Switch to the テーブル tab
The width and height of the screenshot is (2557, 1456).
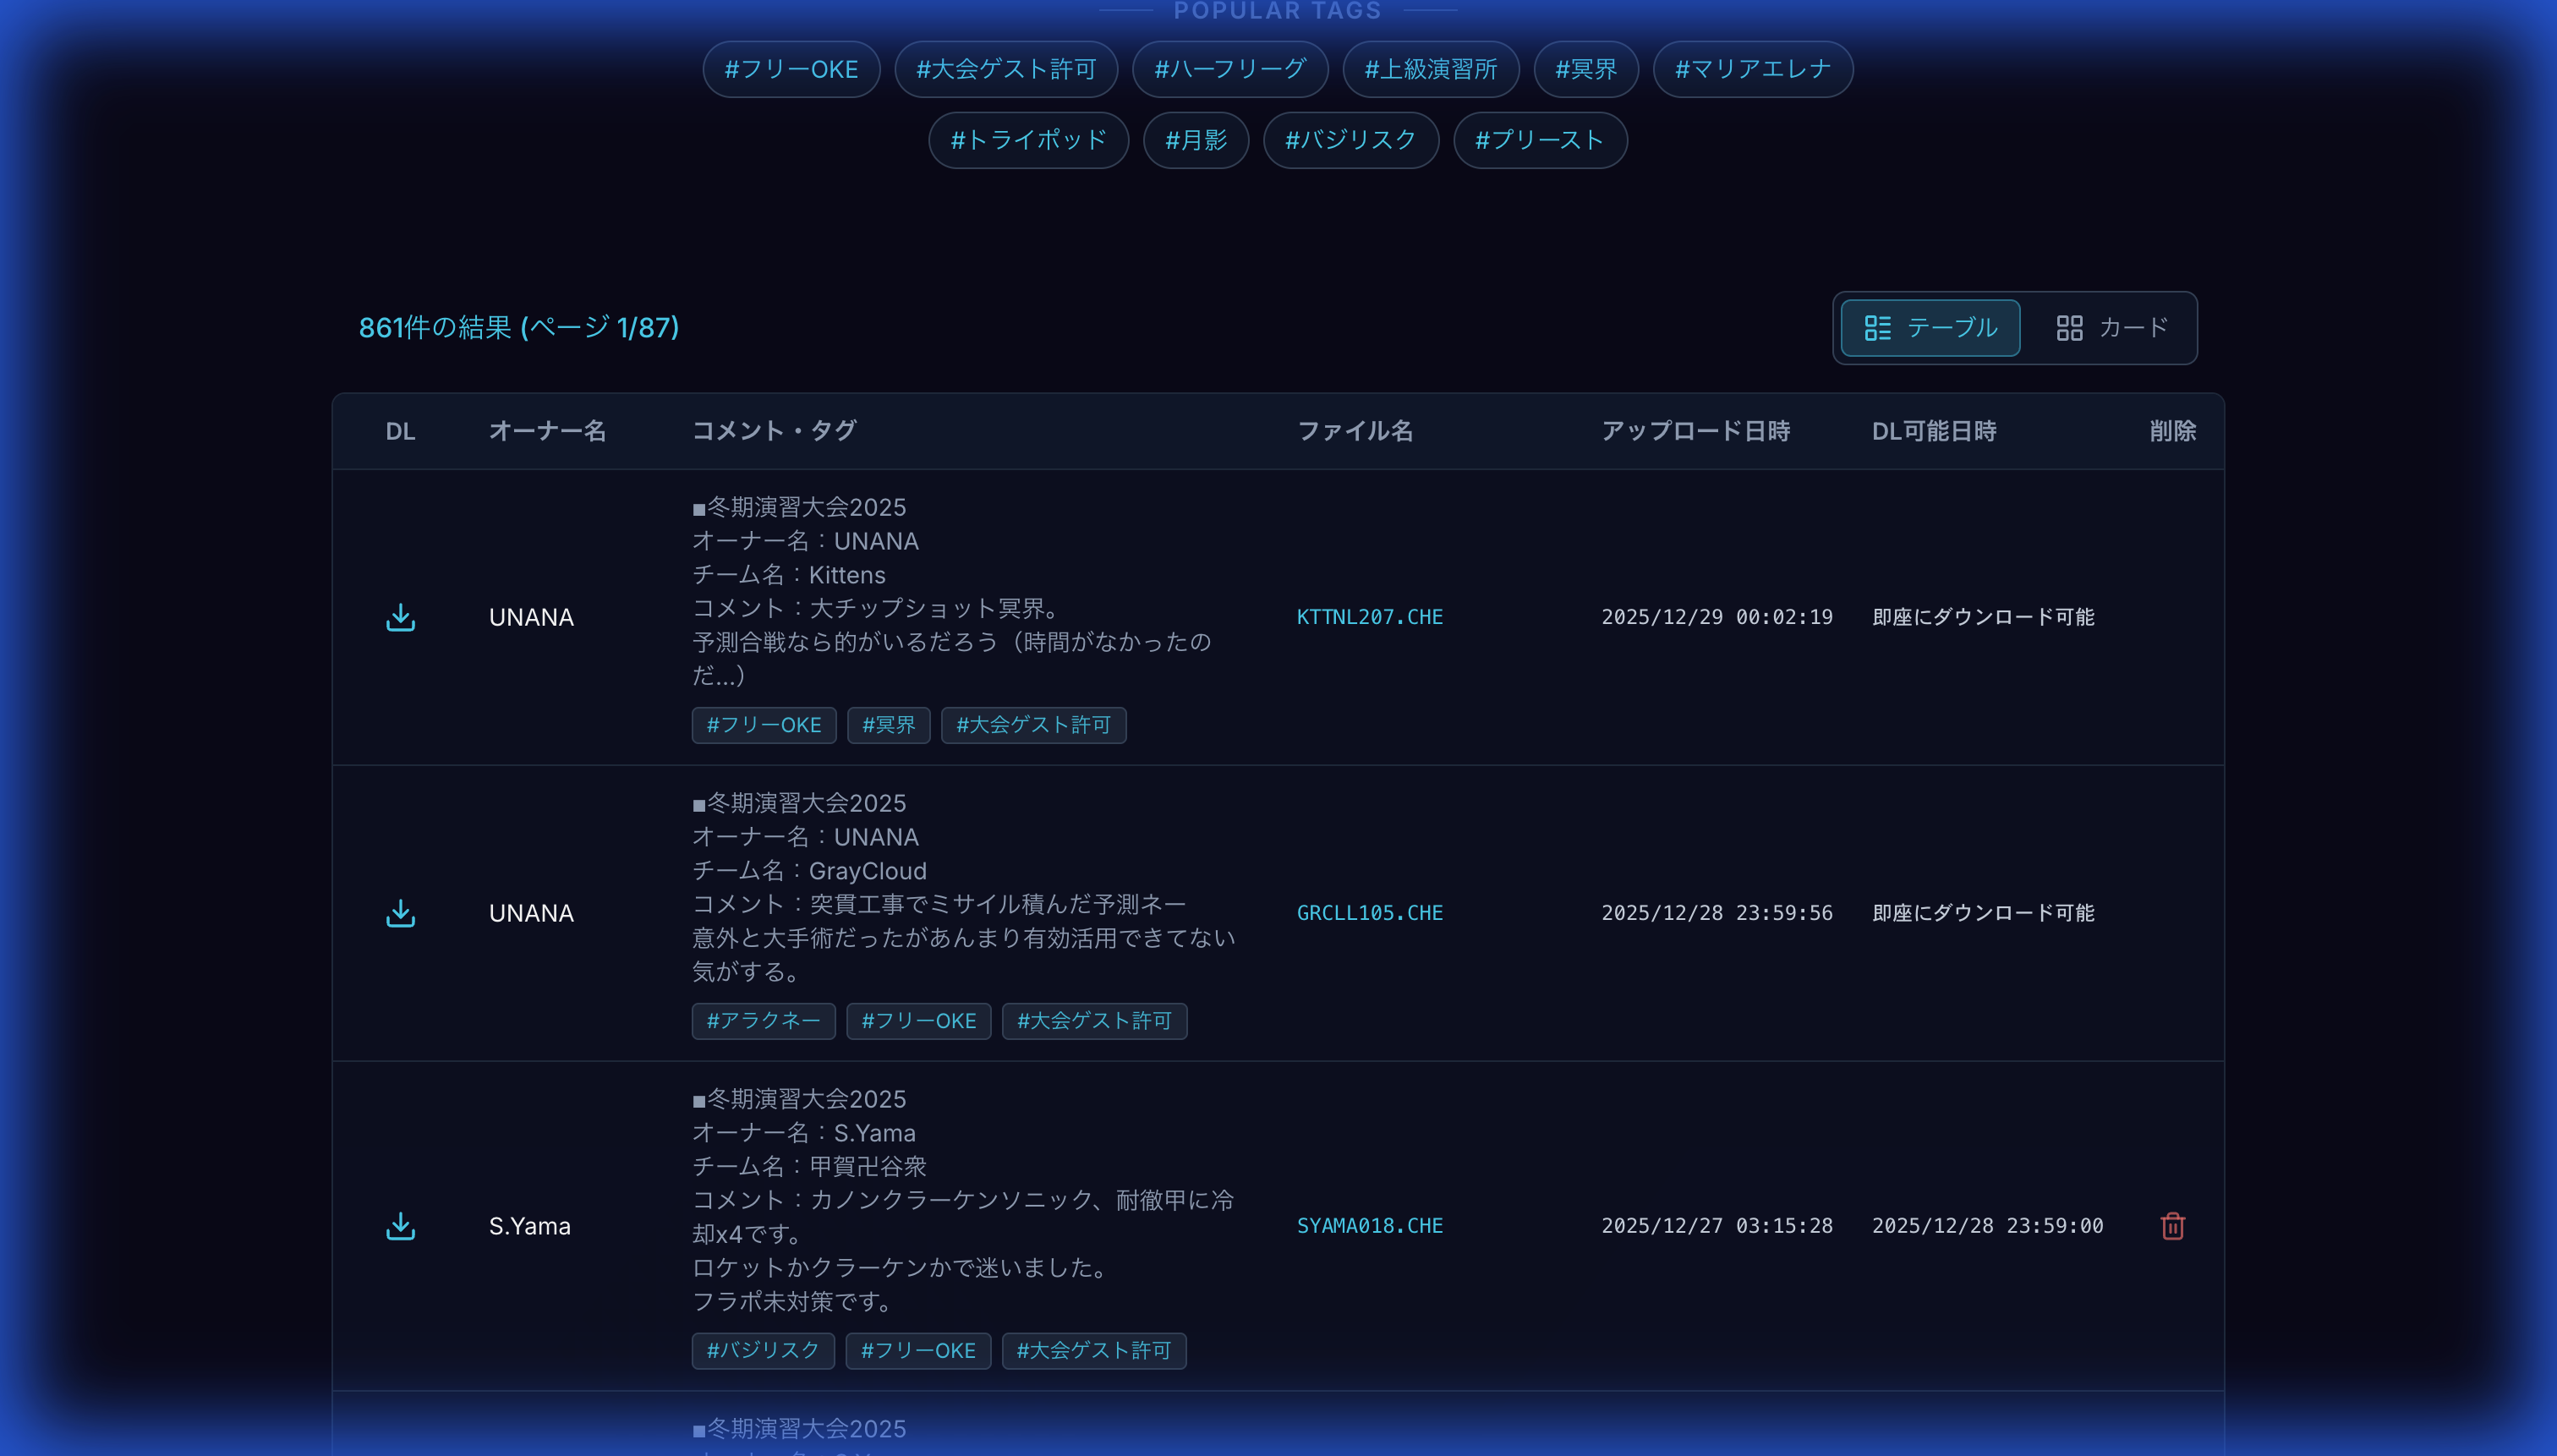pyautogui.click(x=1929, y=327)
